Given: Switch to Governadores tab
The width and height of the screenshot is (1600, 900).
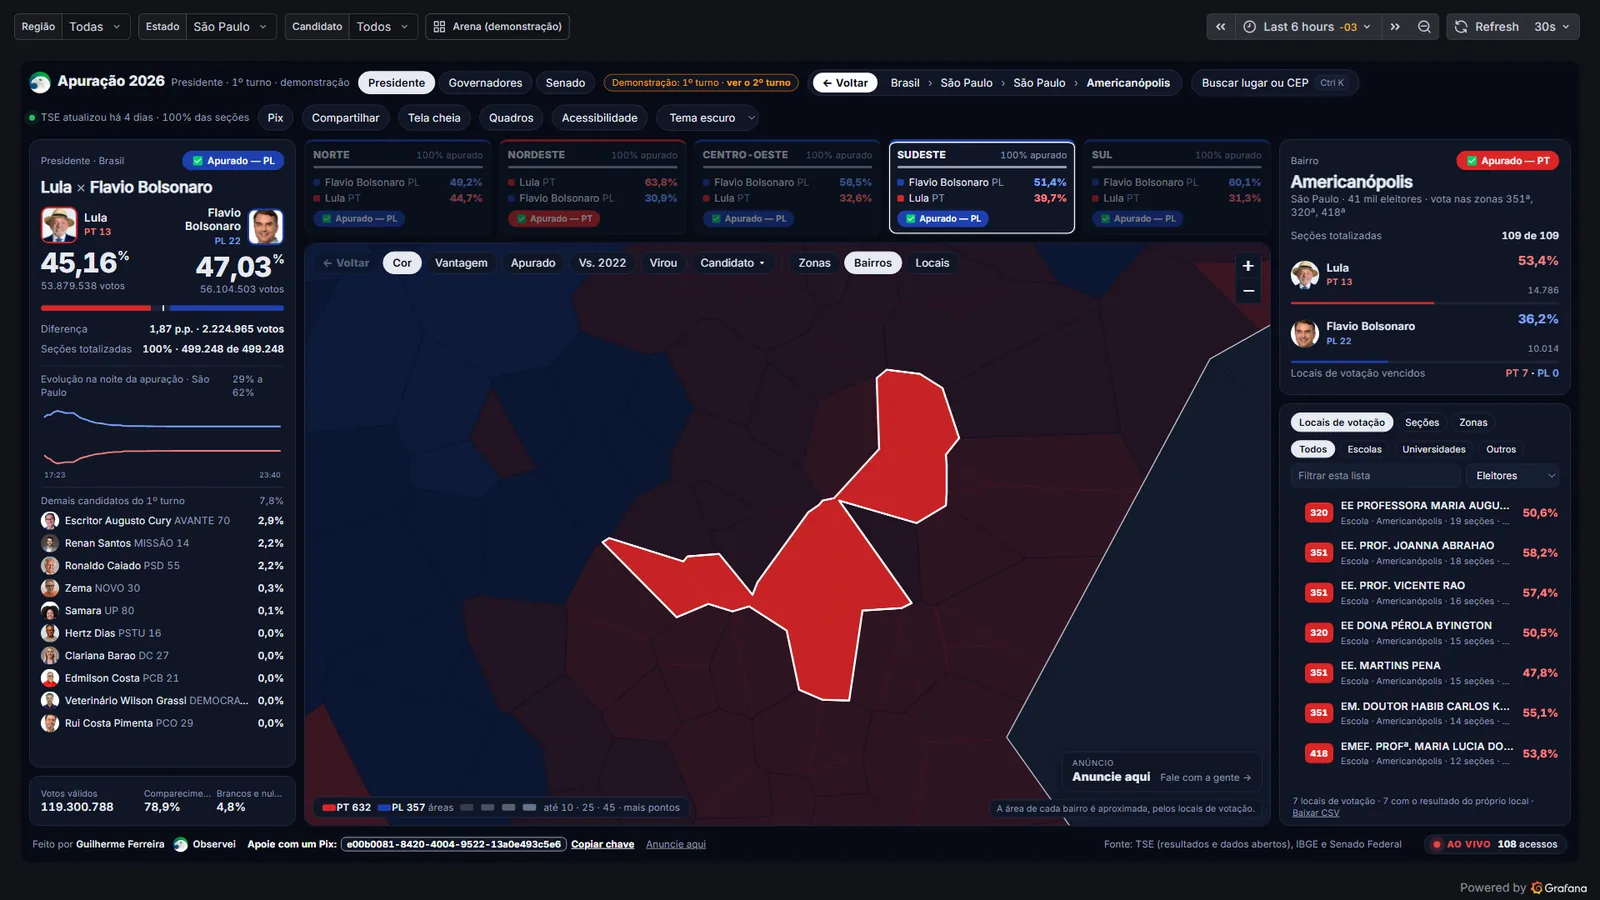Looking at the screenshot, I should [485, 83].
